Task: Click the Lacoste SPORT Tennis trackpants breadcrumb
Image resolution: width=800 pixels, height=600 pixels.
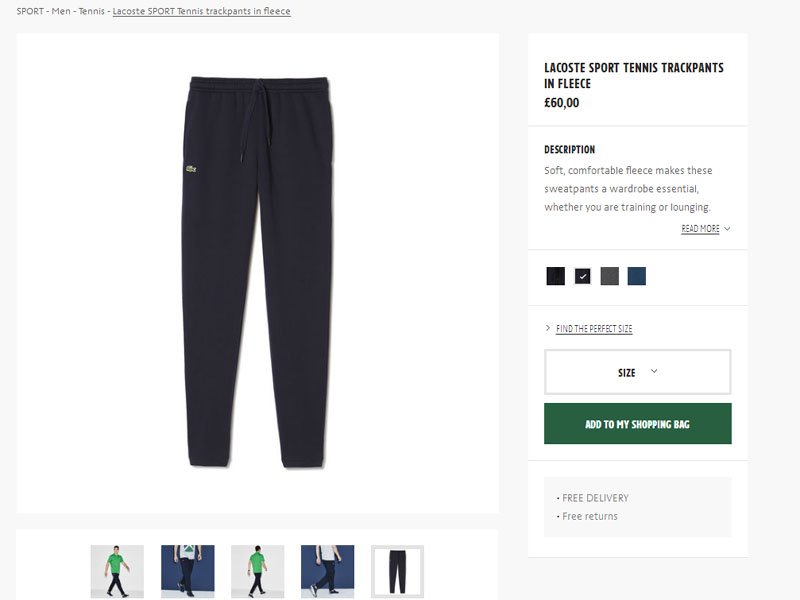Action: [202, 11]
